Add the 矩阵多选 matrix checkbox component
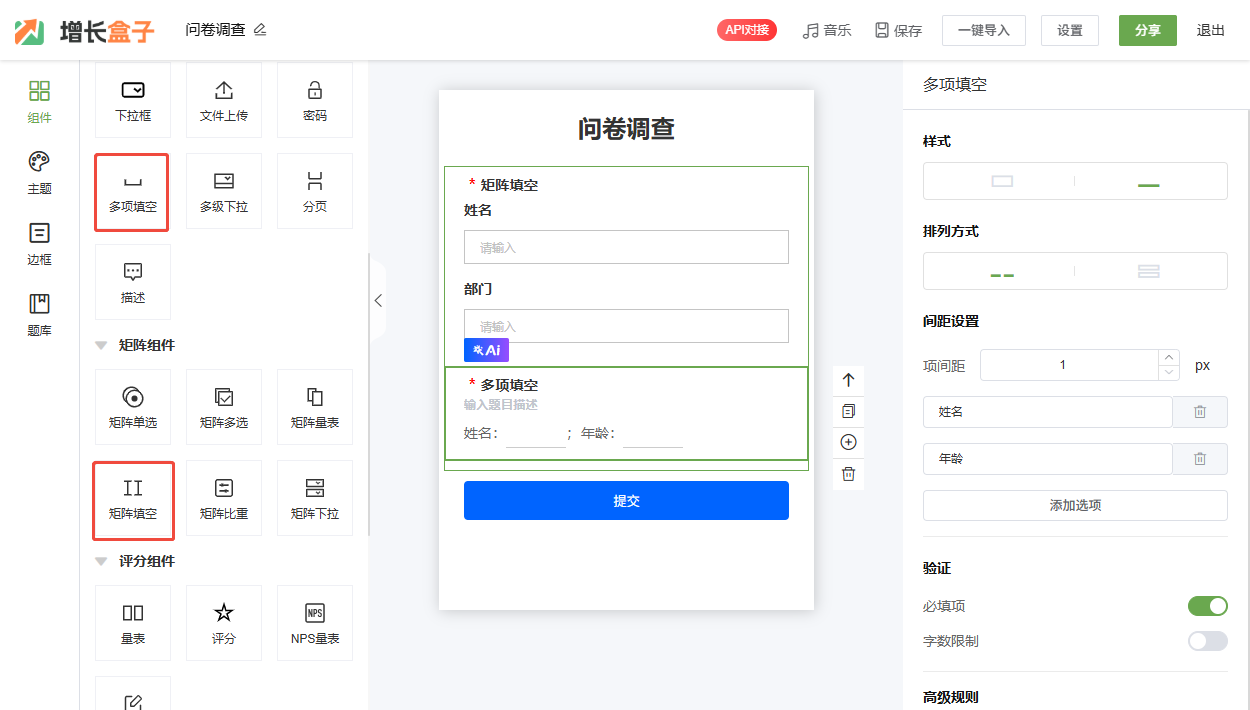The image size is (1250, 710). click(224, 407)
